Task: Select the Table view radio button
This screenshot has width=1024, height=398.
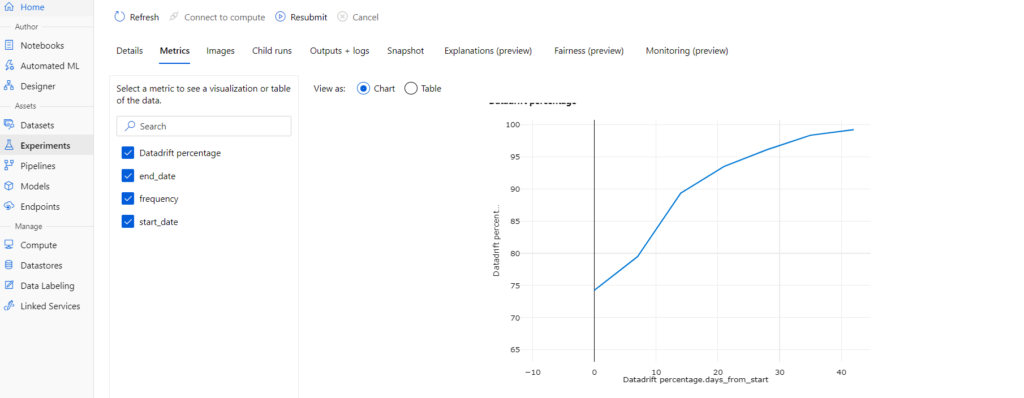Action: [x=411, y=88]
